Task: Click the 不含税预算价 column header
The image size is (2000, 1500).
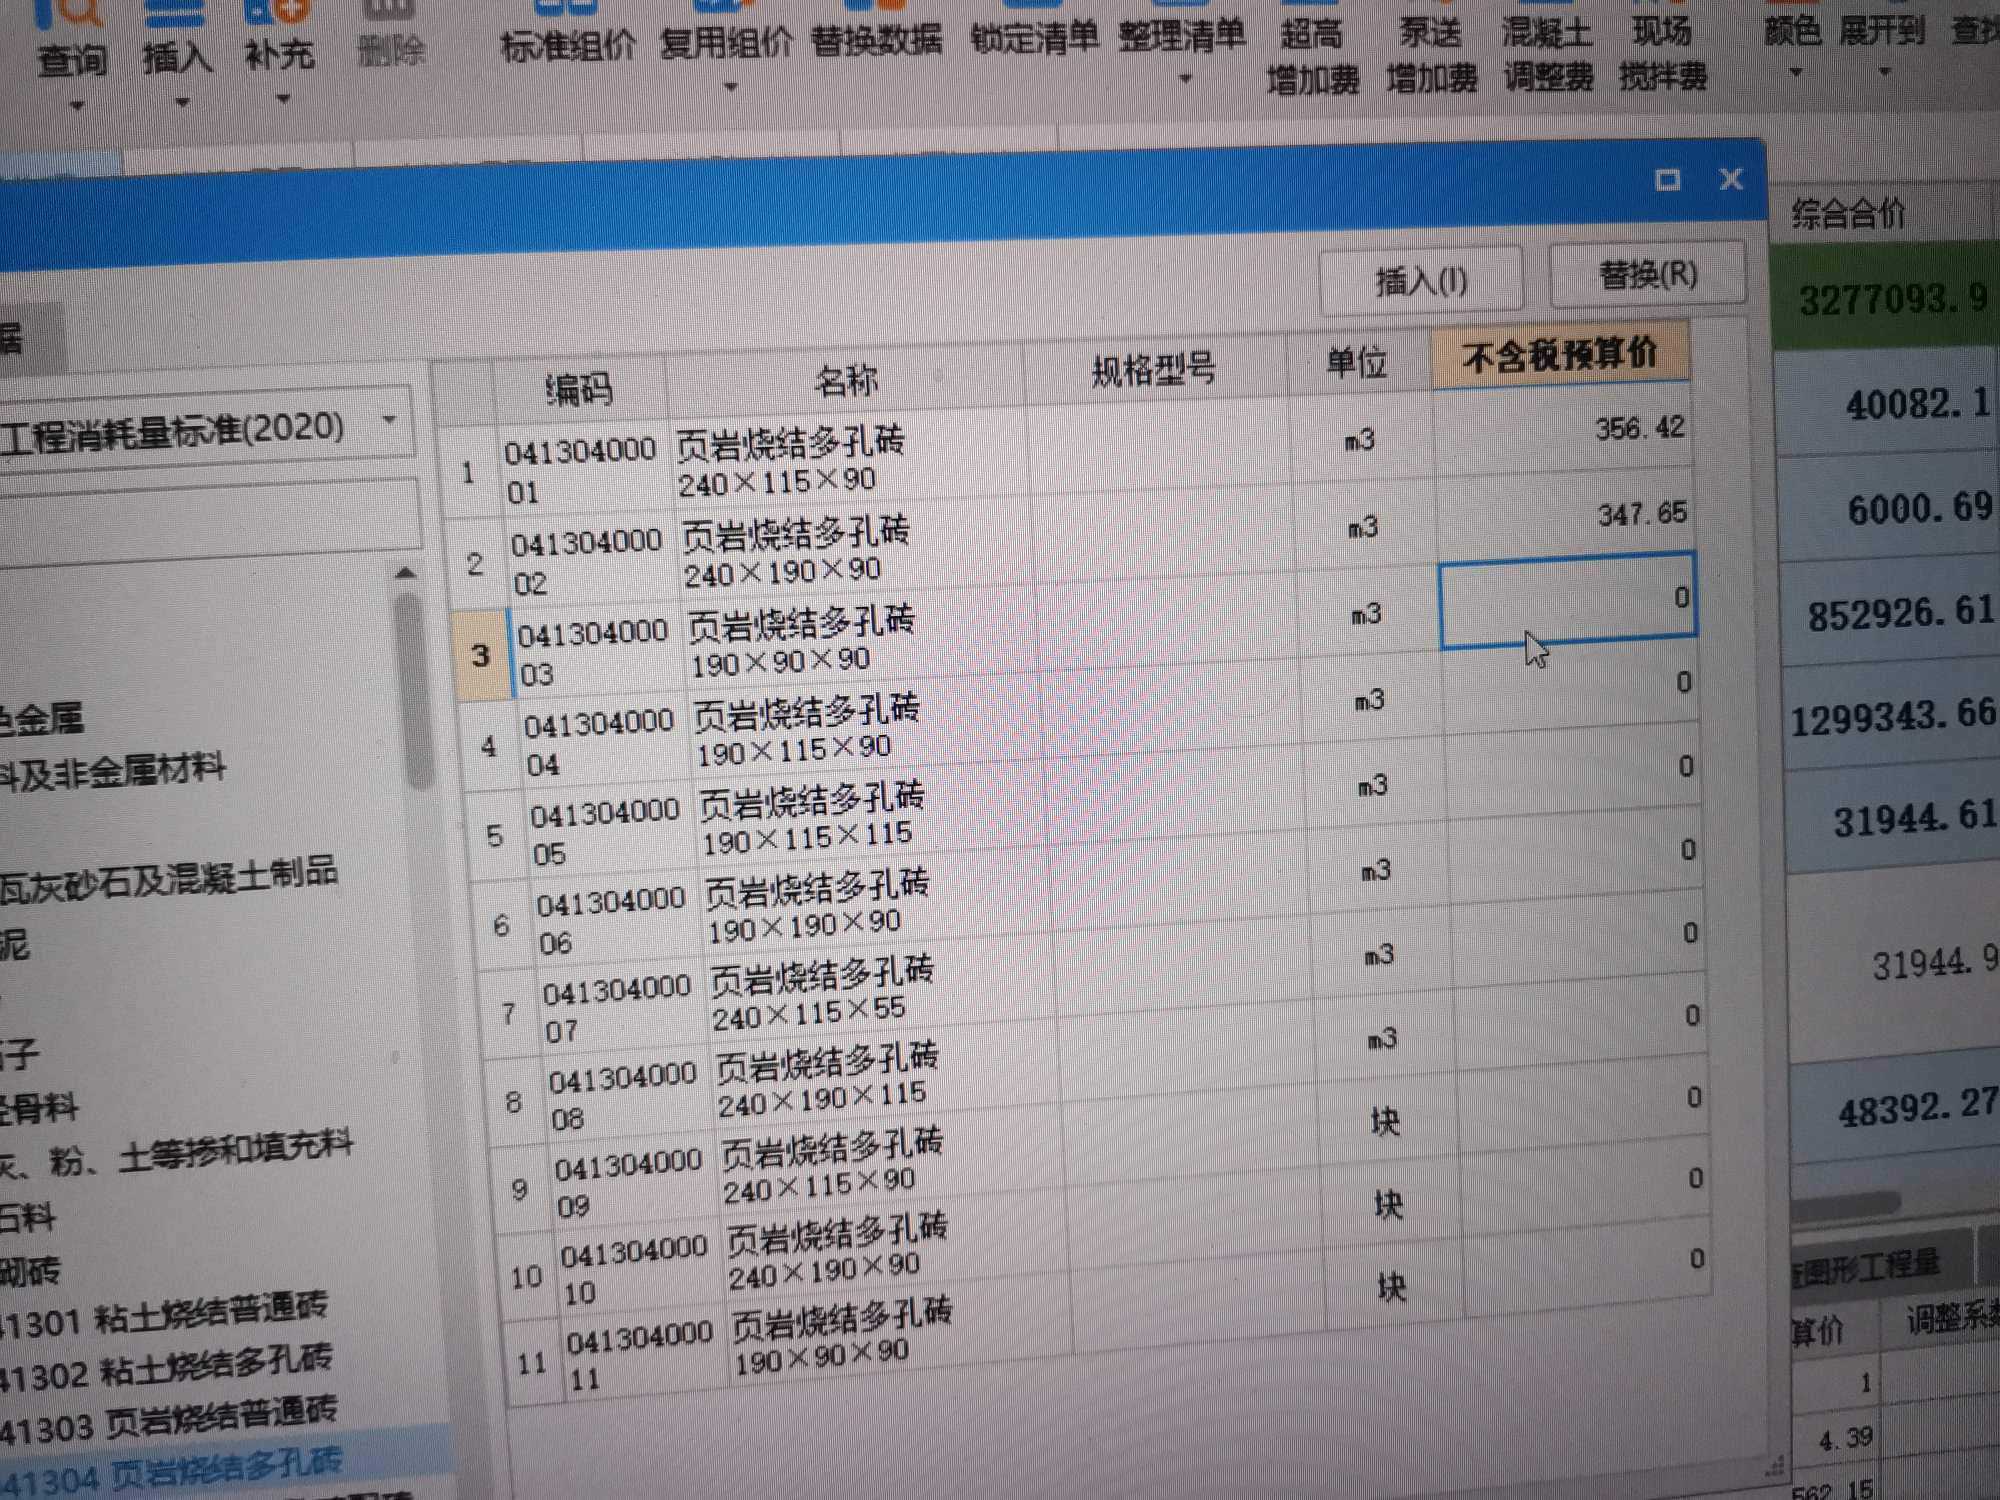Action: 1560,355
